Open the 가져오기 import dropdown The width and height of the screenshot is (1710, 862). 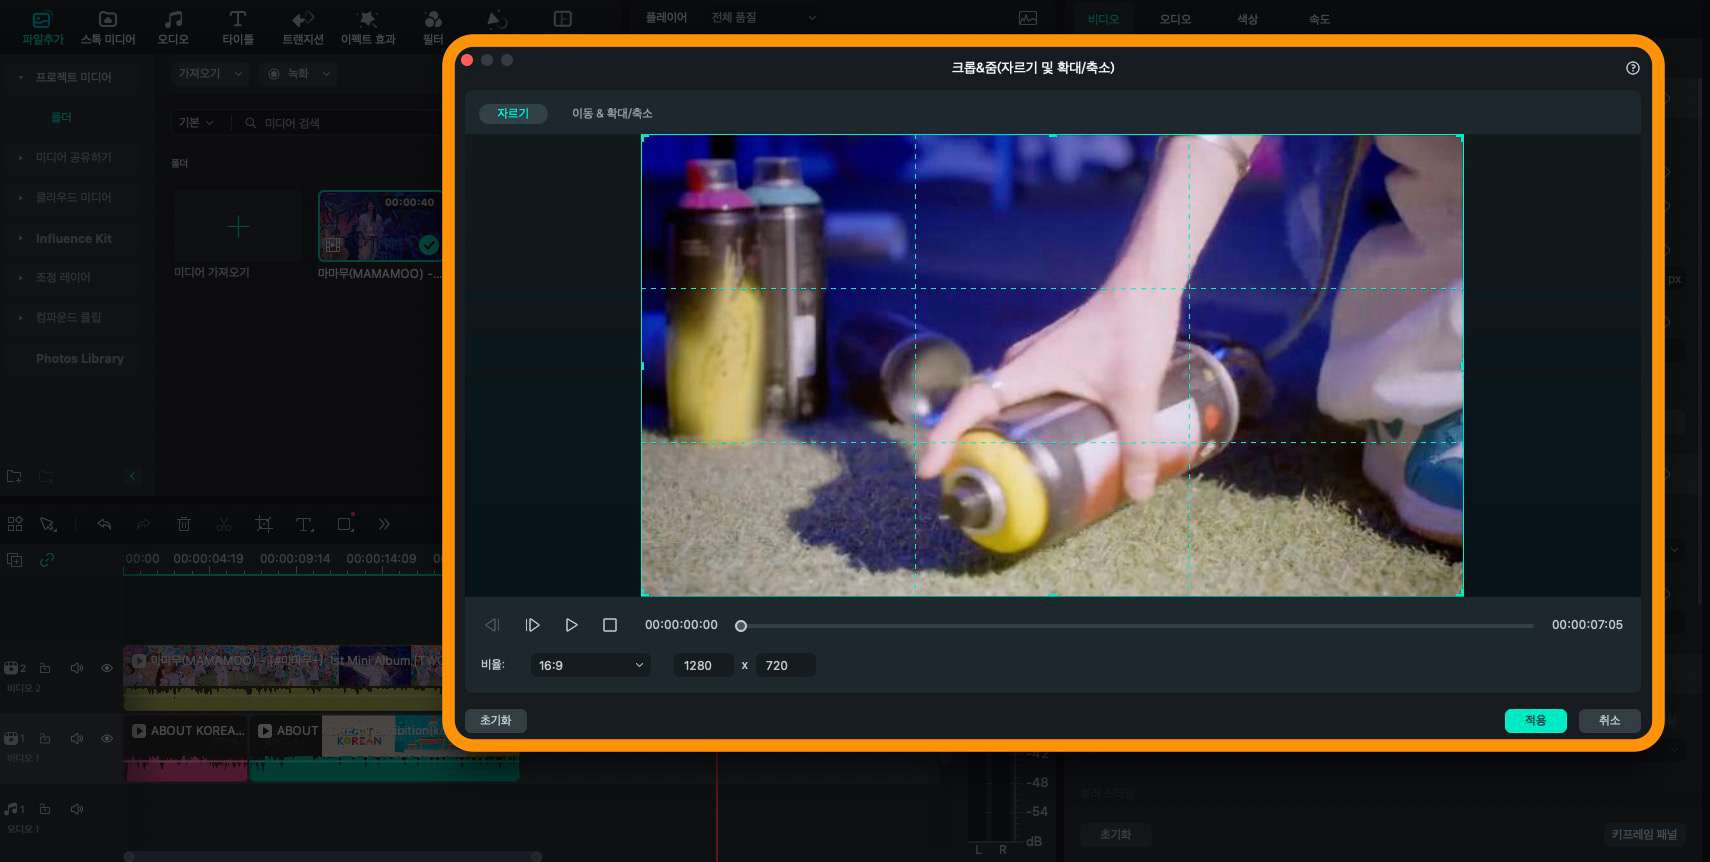tap(209, 74)
